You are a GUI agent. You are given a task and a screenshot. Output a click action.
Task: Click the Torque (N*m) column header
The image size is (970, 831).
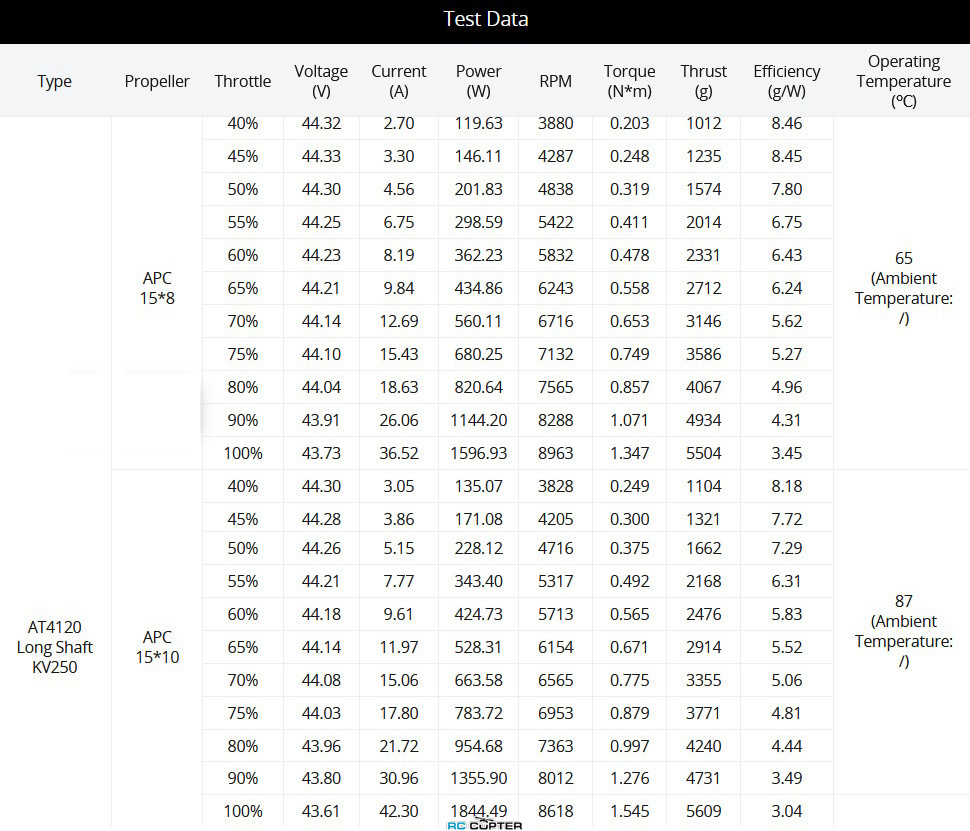tap(629, 81)
